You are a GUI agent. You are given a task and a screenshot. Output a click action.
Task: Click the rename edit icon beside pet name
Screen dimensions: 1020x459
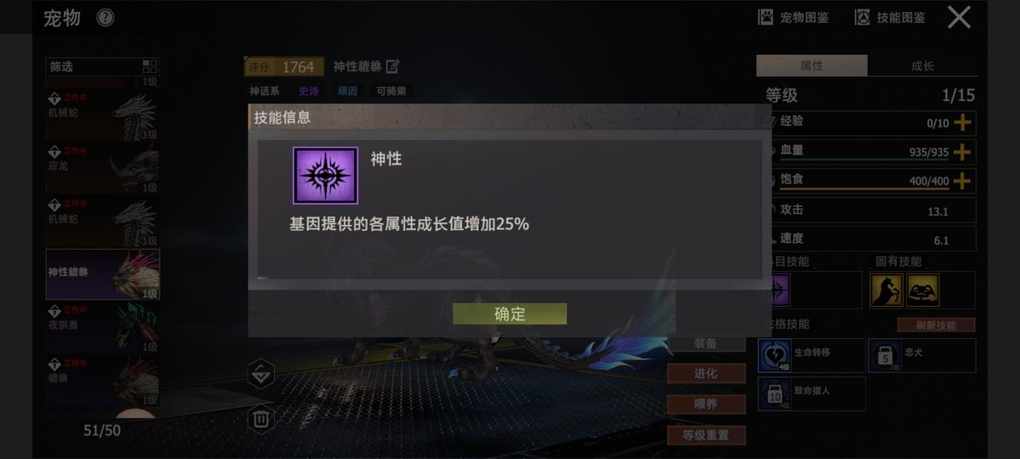tap(392, 66)
